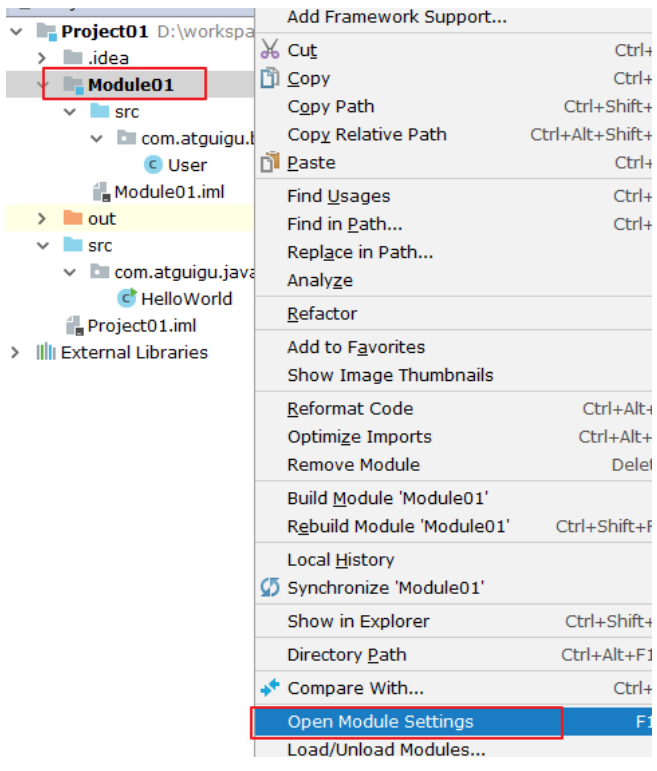Image resolution: width=657 pixels, height=771 pixels.
Task: Click the Project01.iml file icon
Action: click(x=75, y=325)
